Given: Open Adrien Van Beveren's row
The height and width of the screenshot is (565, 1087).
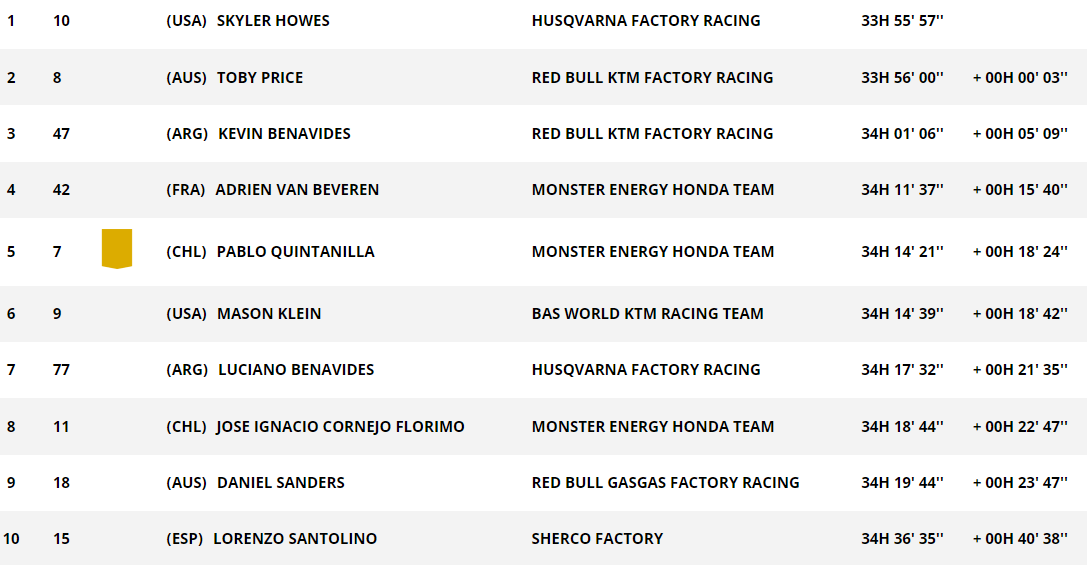Looking at the screenshot, I should 544,190.
